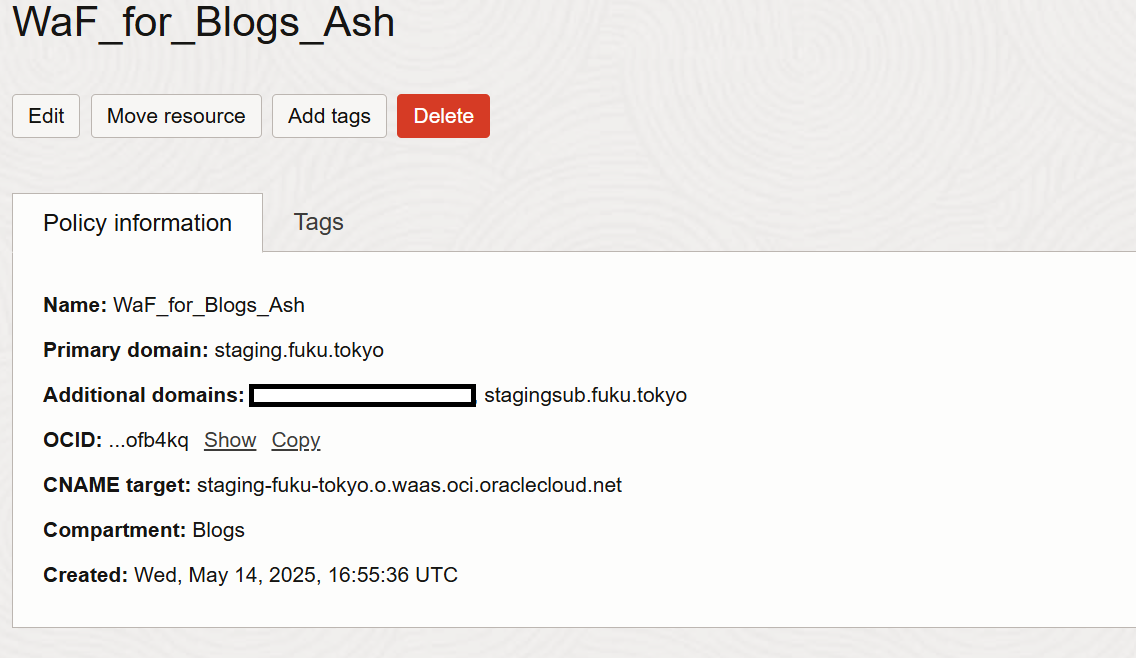1136x658 pixels.
Task: Click the Created timestamp text
Action: [x=296, y=575]
